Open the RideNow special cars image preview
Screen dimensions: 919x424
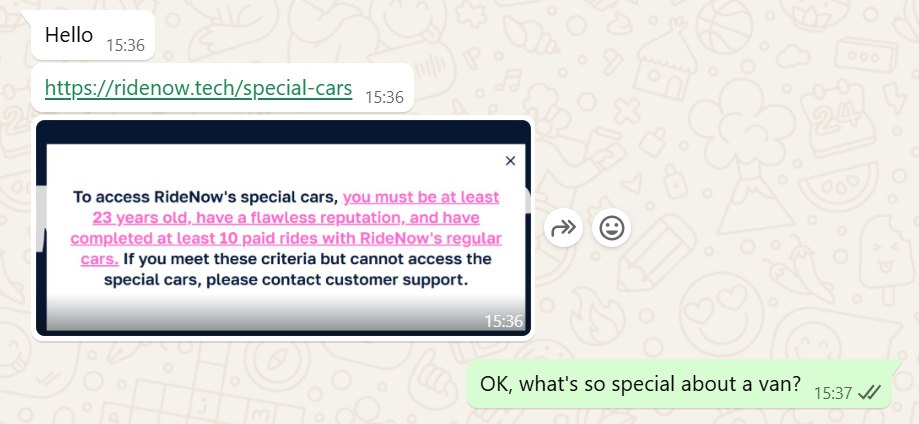[283, 228]
